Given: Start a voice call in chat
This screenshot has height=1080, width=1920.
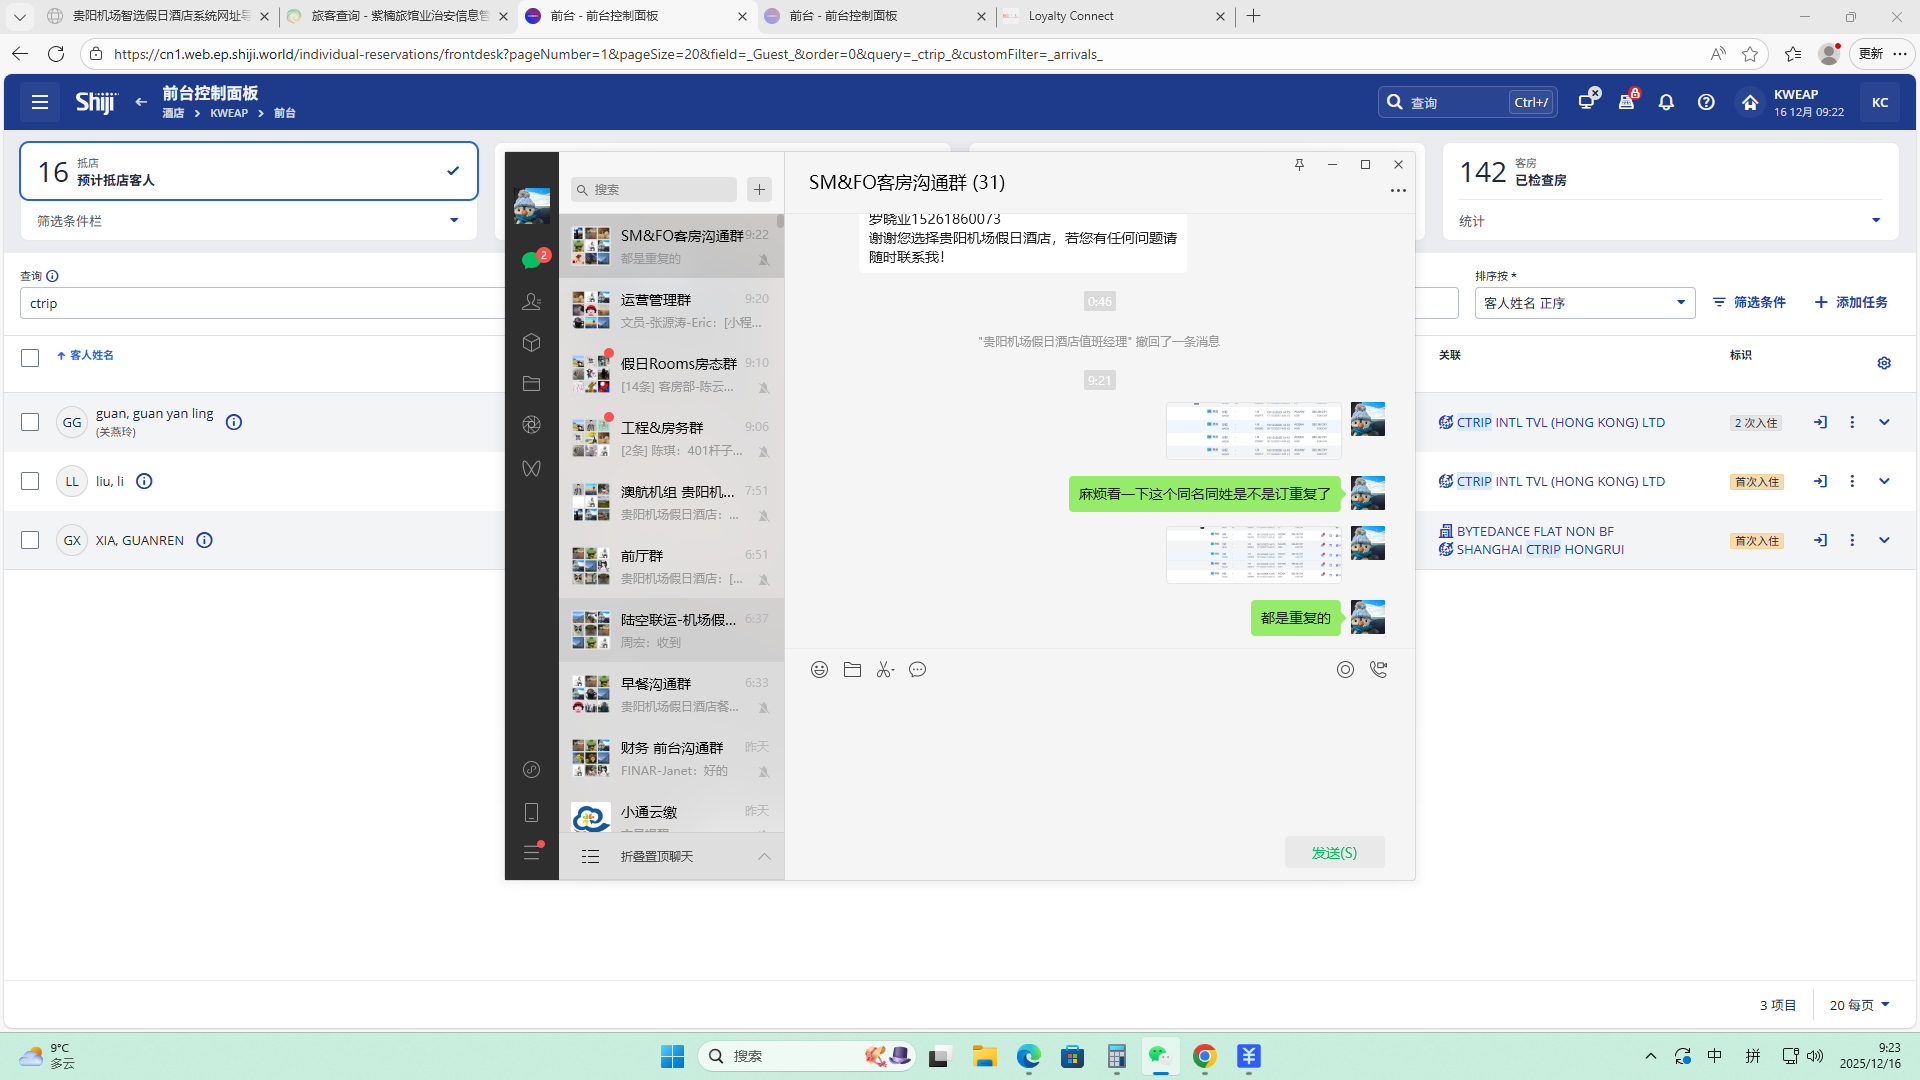Looking at the screenshot, I should point(1378,670).
